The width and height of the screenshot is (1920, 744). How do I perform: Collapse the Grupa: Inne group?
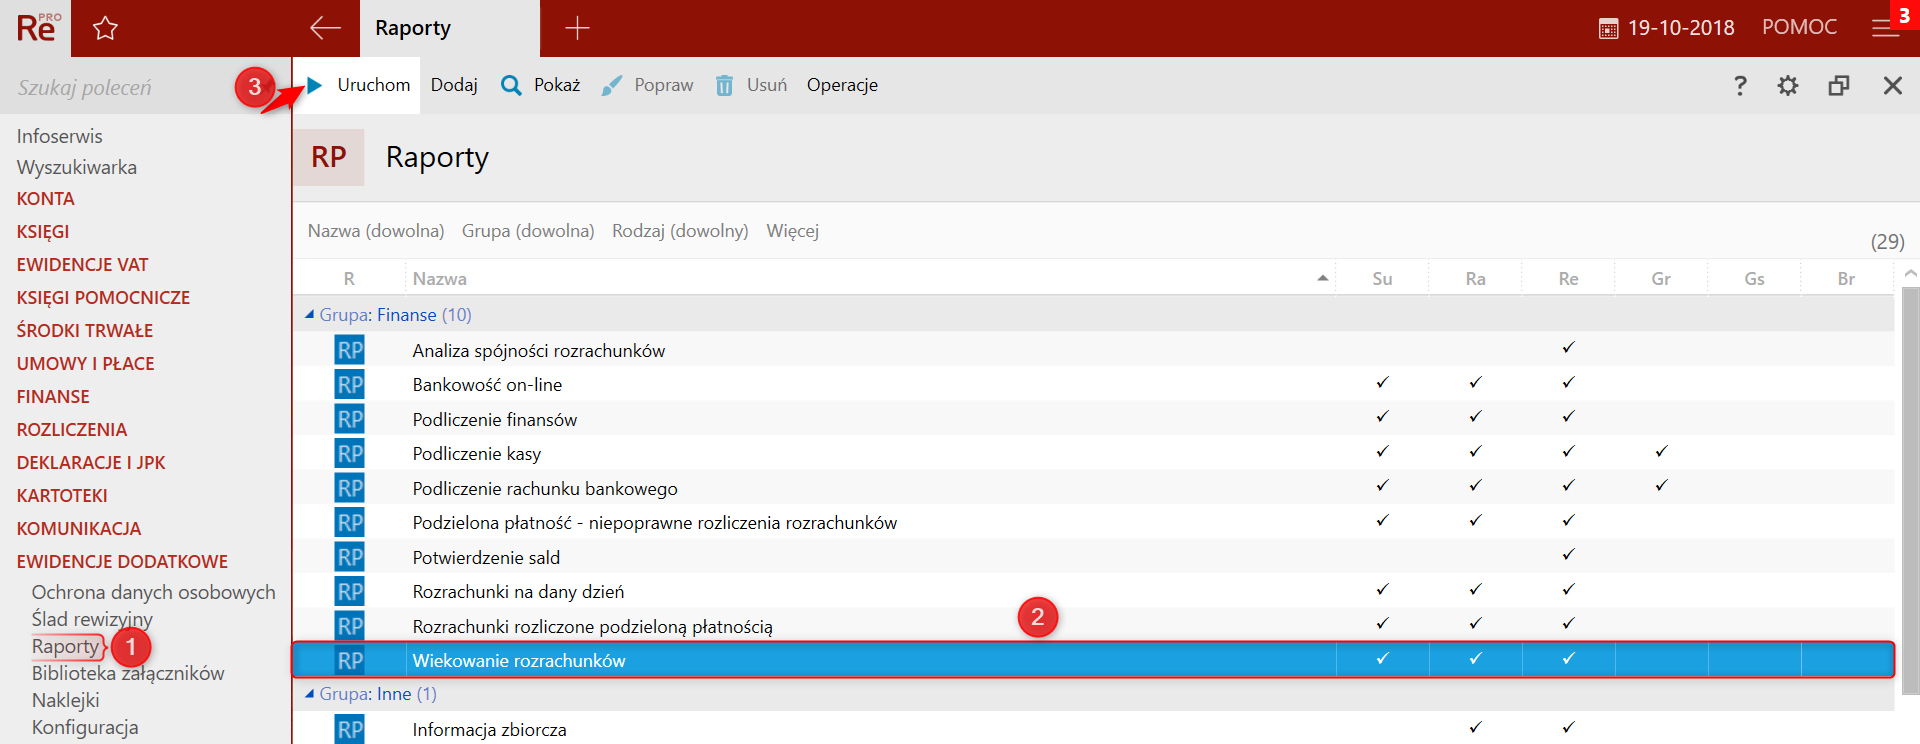pos(309,693)
